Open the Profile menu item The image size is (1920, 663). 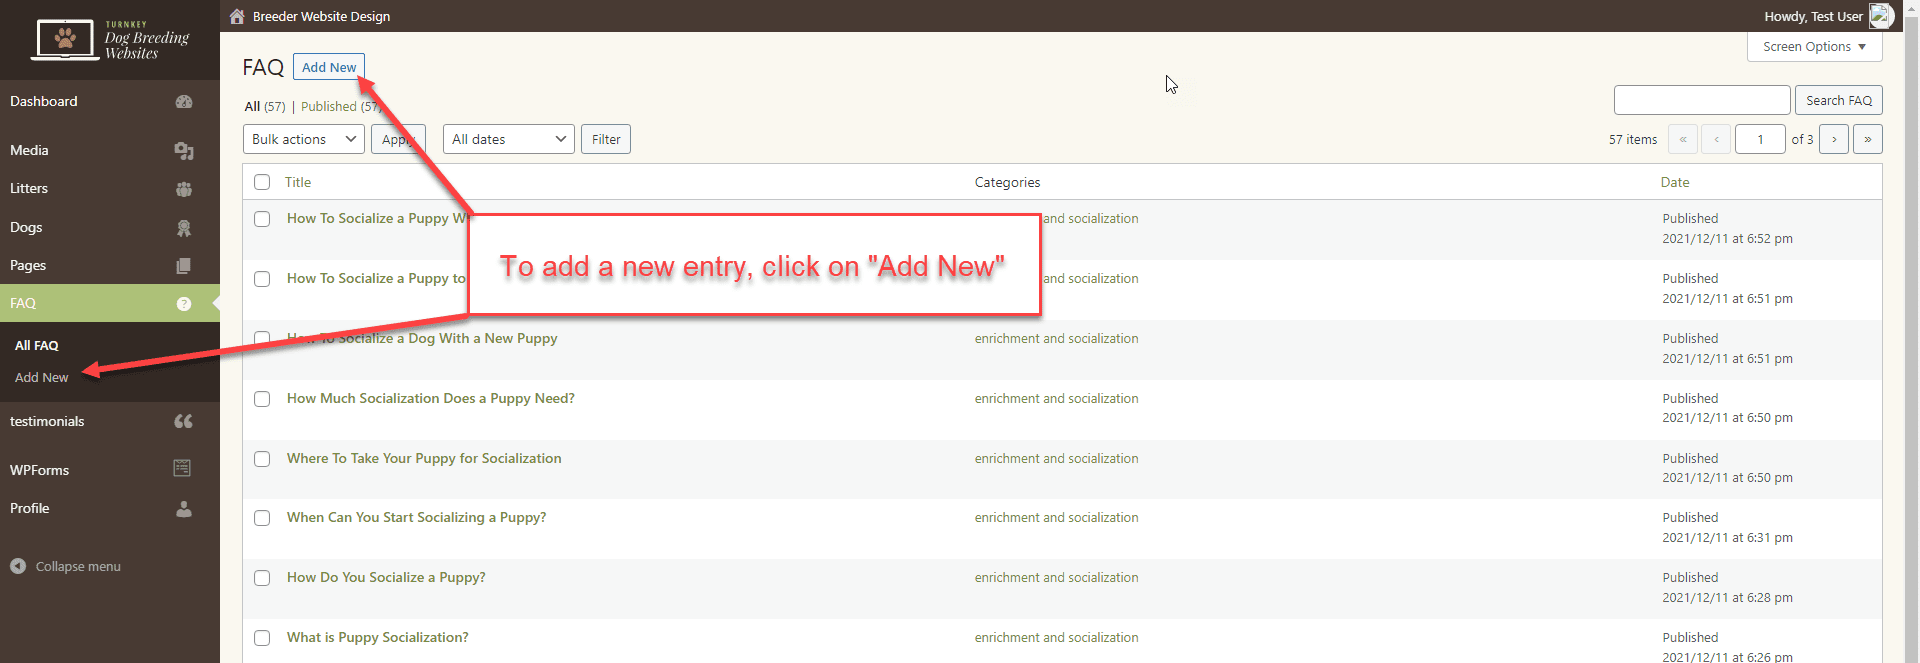pos(110,508)
